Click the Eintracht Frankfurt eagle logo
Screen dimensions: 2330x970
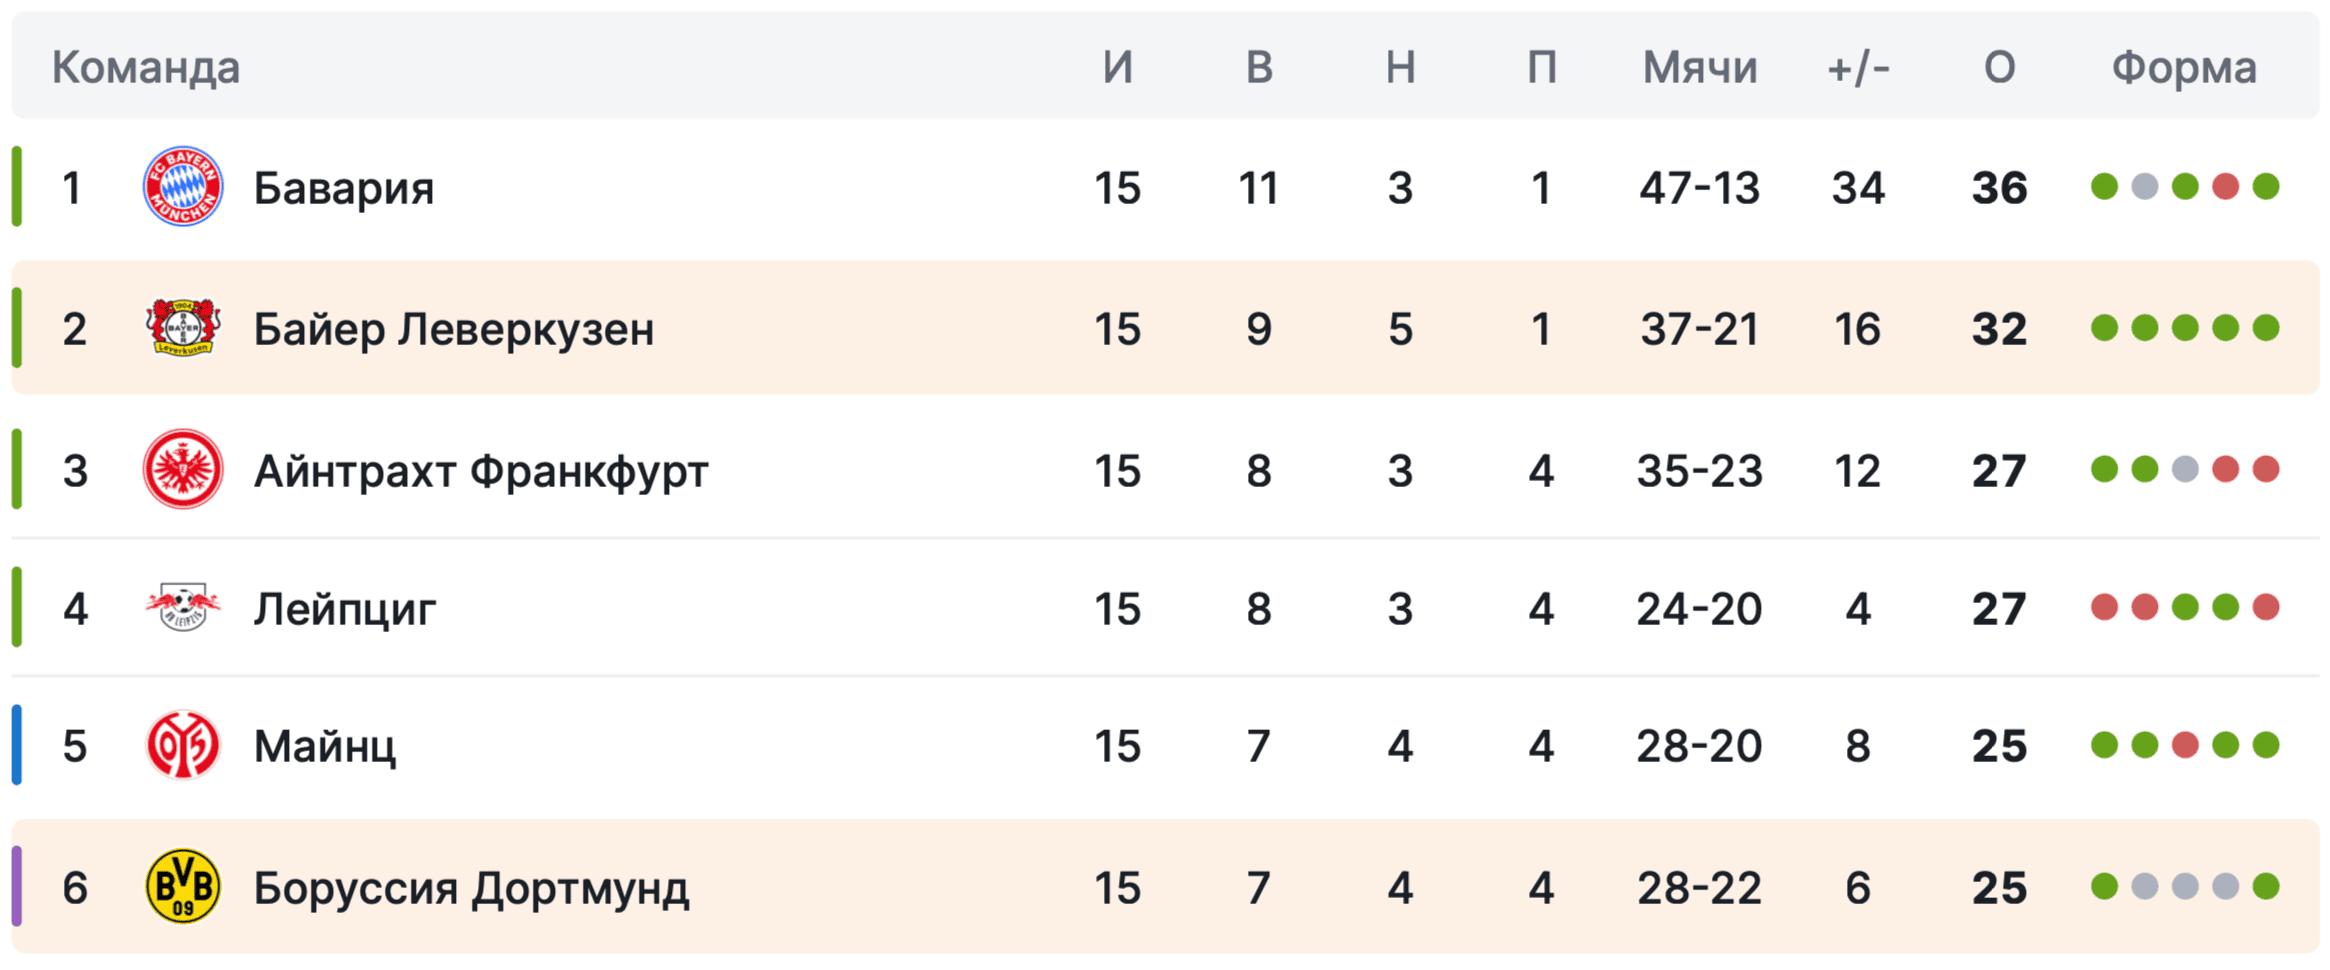coord(183,469)
